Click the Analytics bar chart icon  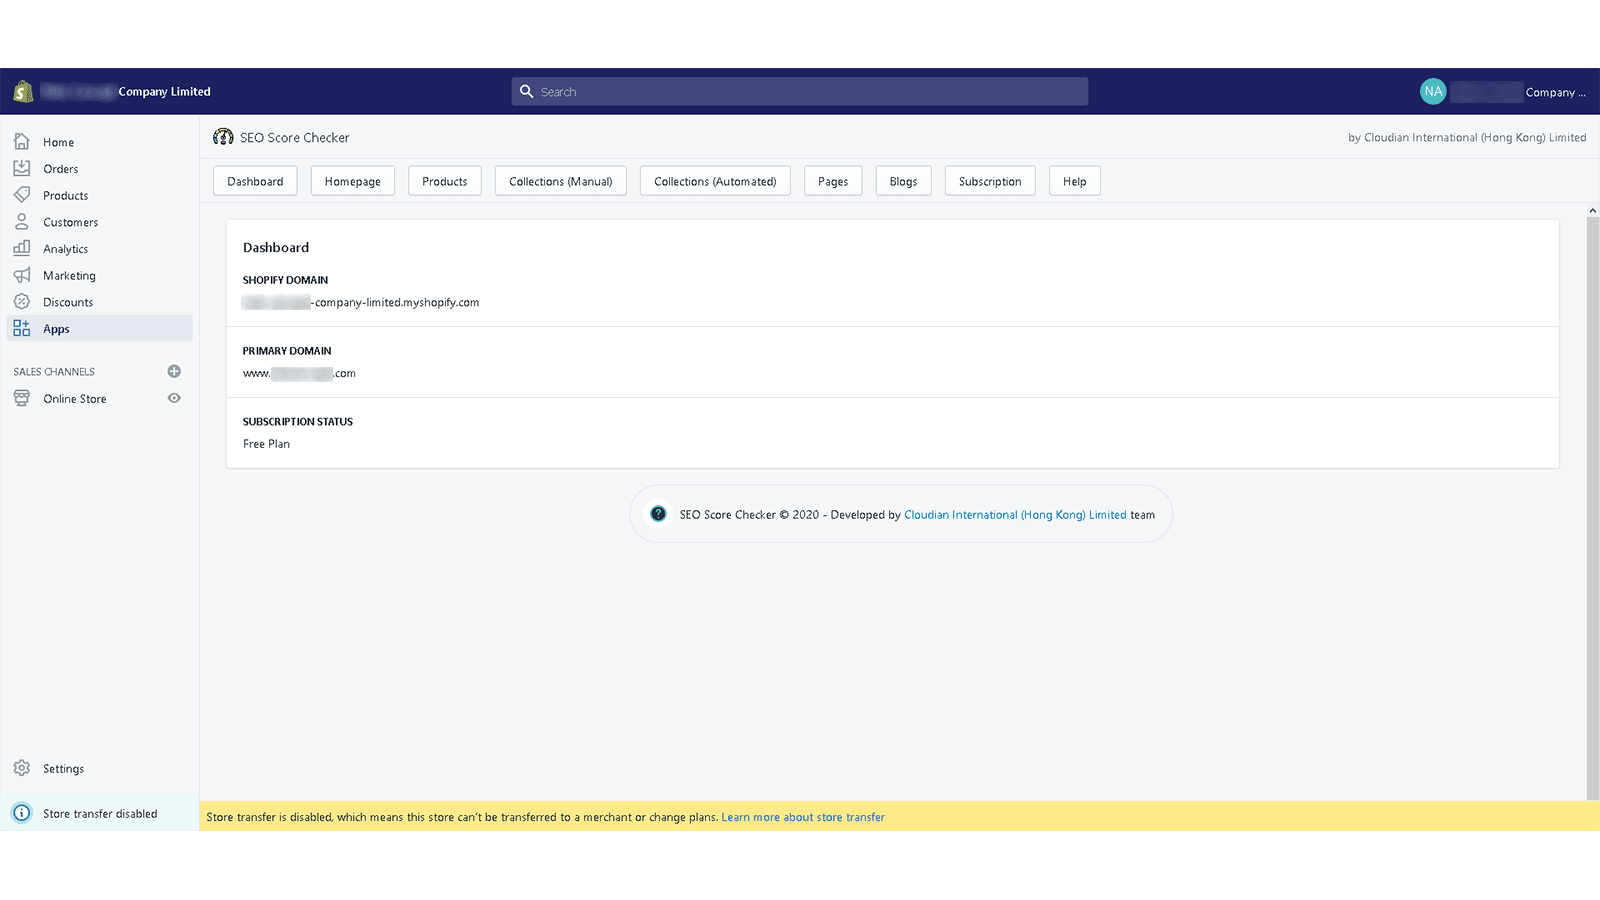coord(22,248)
